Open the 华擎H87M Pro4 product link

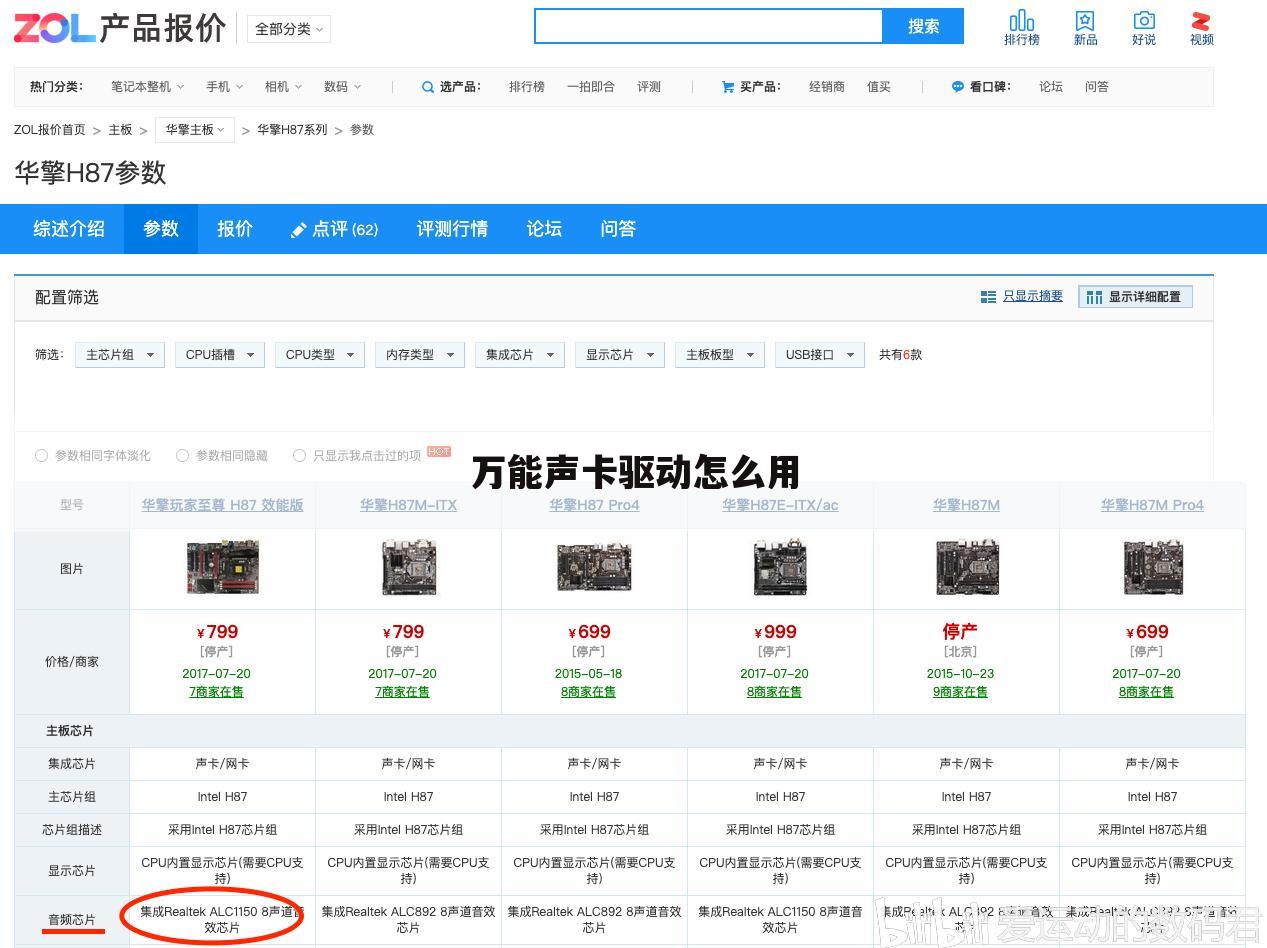(1152, 505)
